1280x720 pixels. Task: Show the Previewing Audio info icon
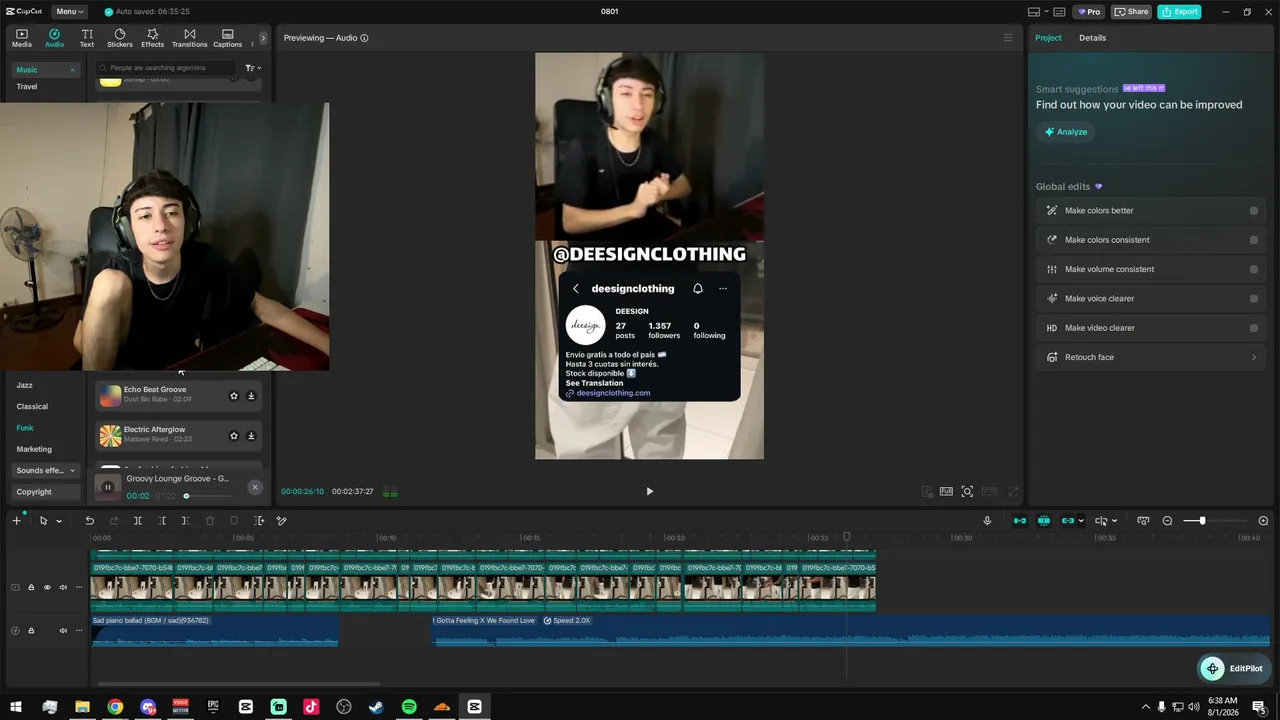[364, 38]
